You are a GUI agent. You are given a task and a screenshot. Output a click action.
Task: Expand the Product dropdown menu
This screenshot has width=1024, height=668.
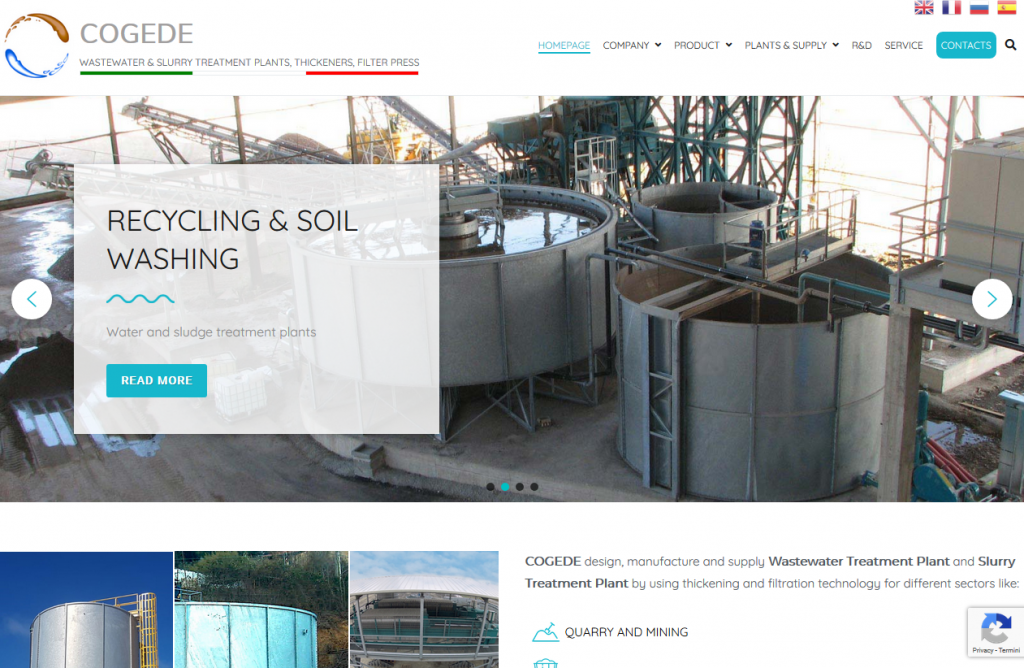pyautogui.click(x=703, y=45)
